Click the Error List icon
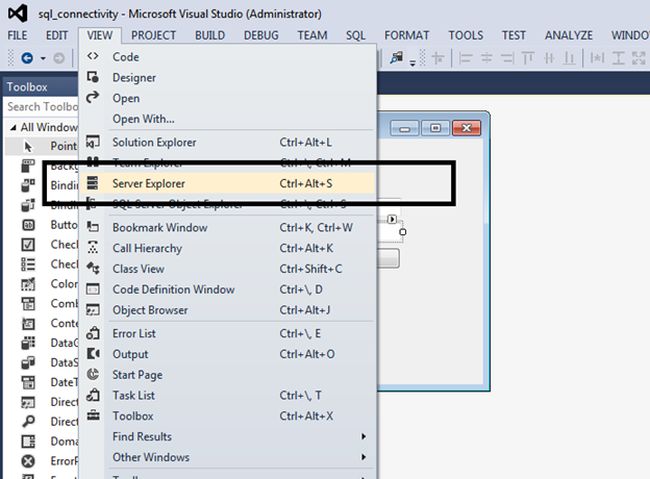Image resolution: width=650 pixels, height=479 pixels. 93,333
